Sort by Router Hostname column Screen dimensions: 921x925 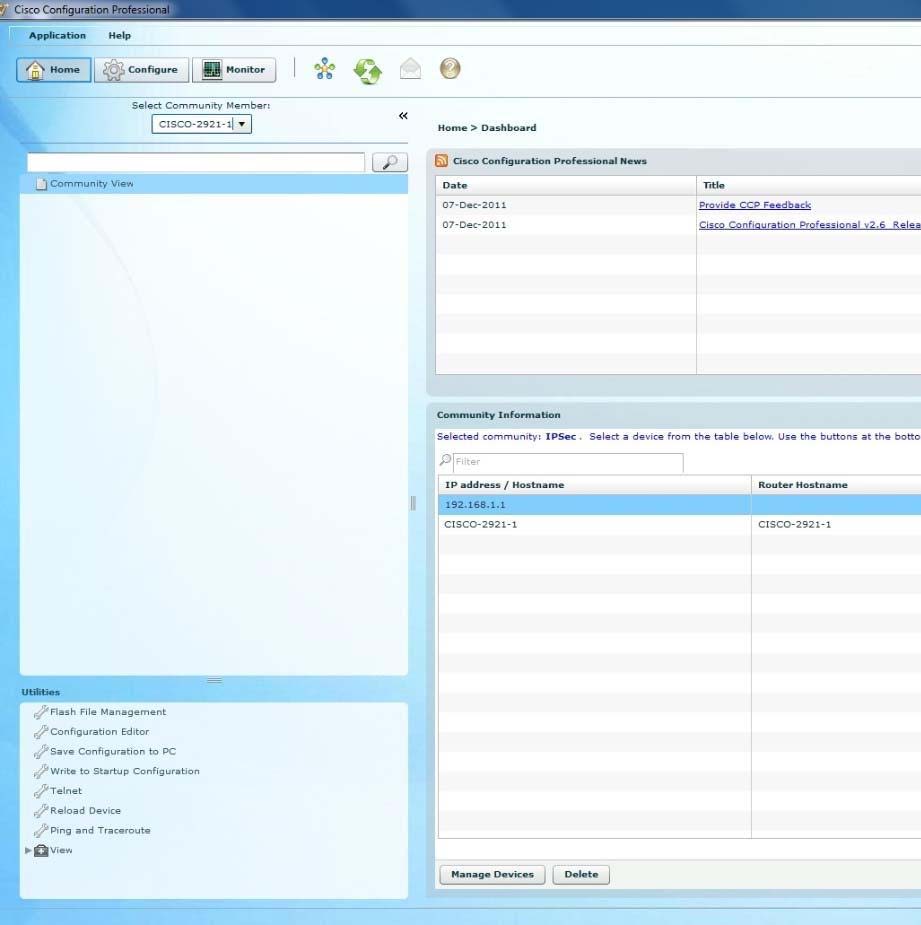[836, 485]
